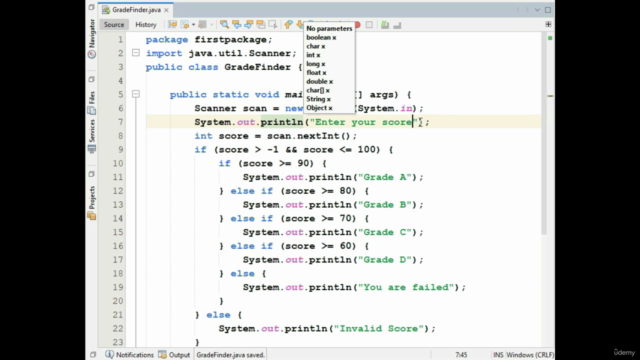Click Find Previous Occurrence icon
Image resolution: width=640 pixels, height=360 pixels.
236,25
